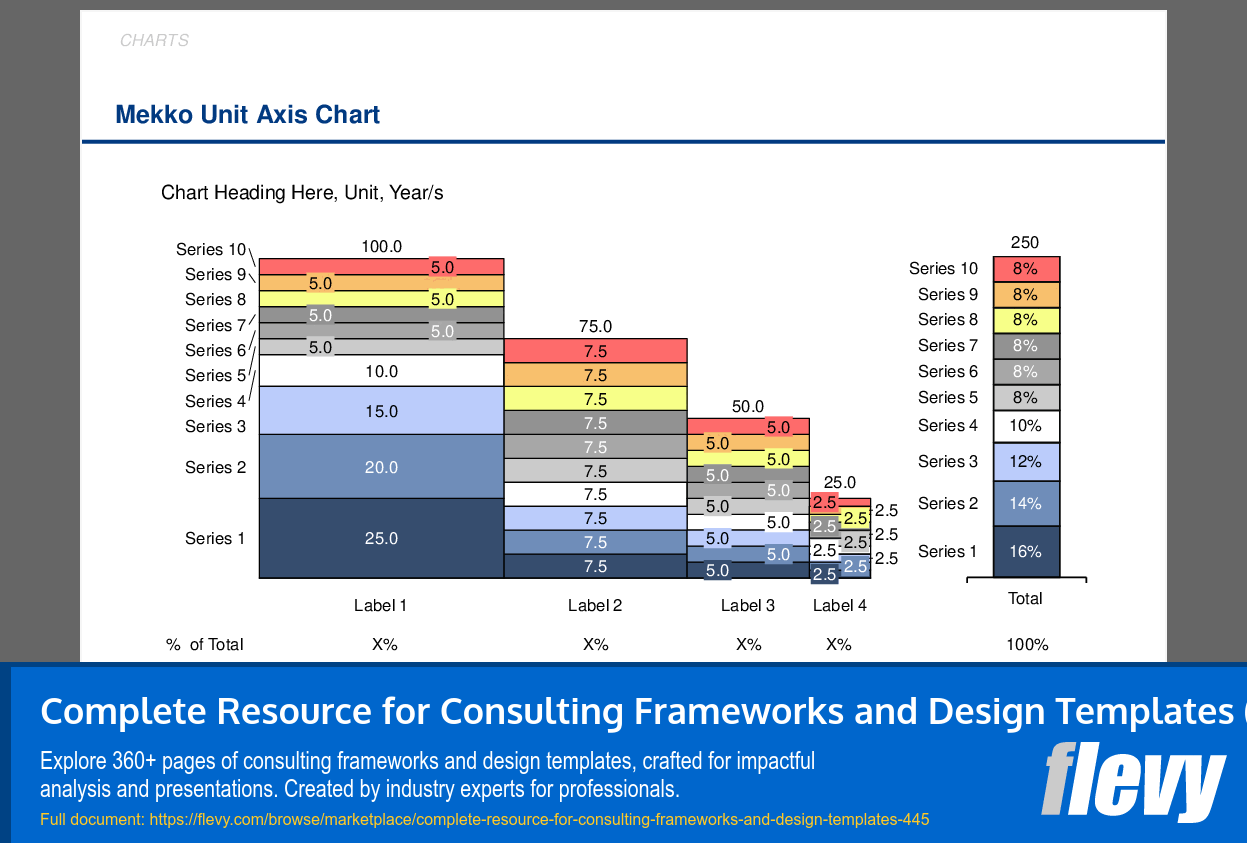Click the 'Label 4' axis label
The height and width of the screenshot is (843, 1247).
(x=839, y=605)
